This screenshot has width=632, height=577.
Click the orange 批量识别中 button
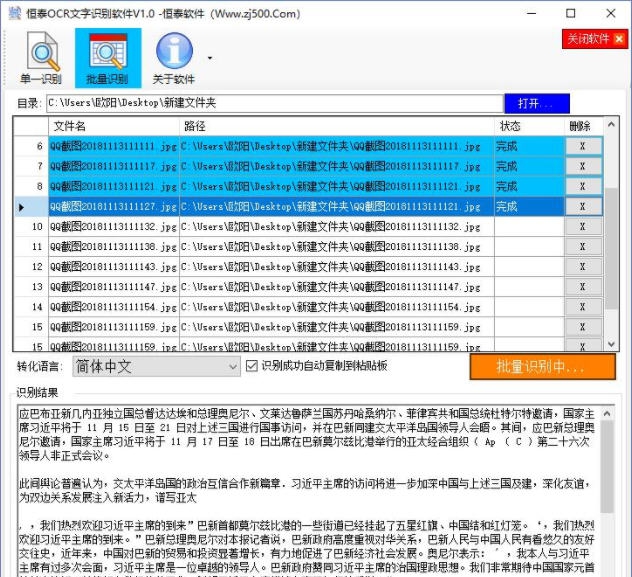pyautogui.click(x=541, y=367)
